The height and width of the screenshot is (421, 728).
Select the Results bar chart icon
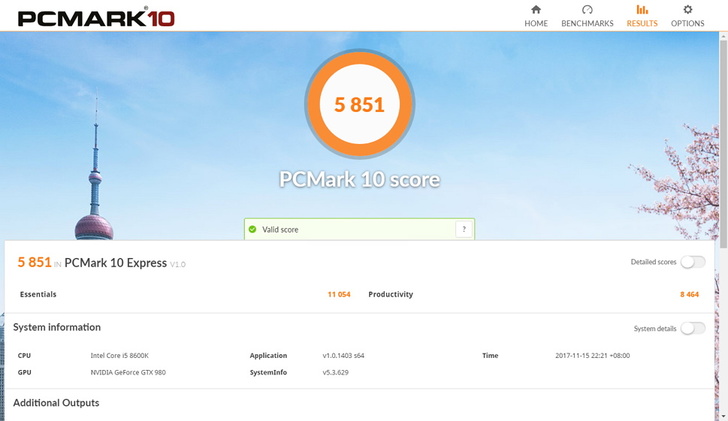[x=641, y=10]
